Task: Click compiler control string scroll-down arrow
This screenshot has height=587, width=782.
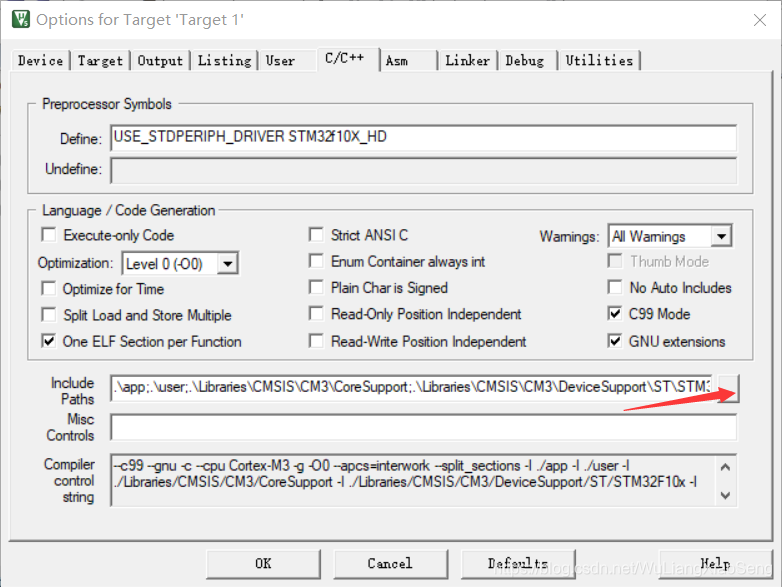Action: (x=726, y=495)
